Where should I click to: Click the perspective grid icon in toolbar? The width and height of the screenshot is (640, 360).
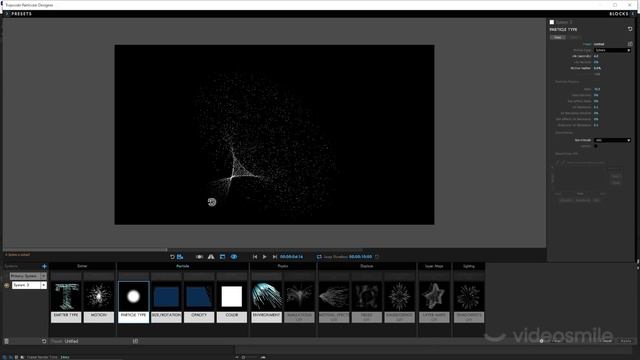click(211, 257)
